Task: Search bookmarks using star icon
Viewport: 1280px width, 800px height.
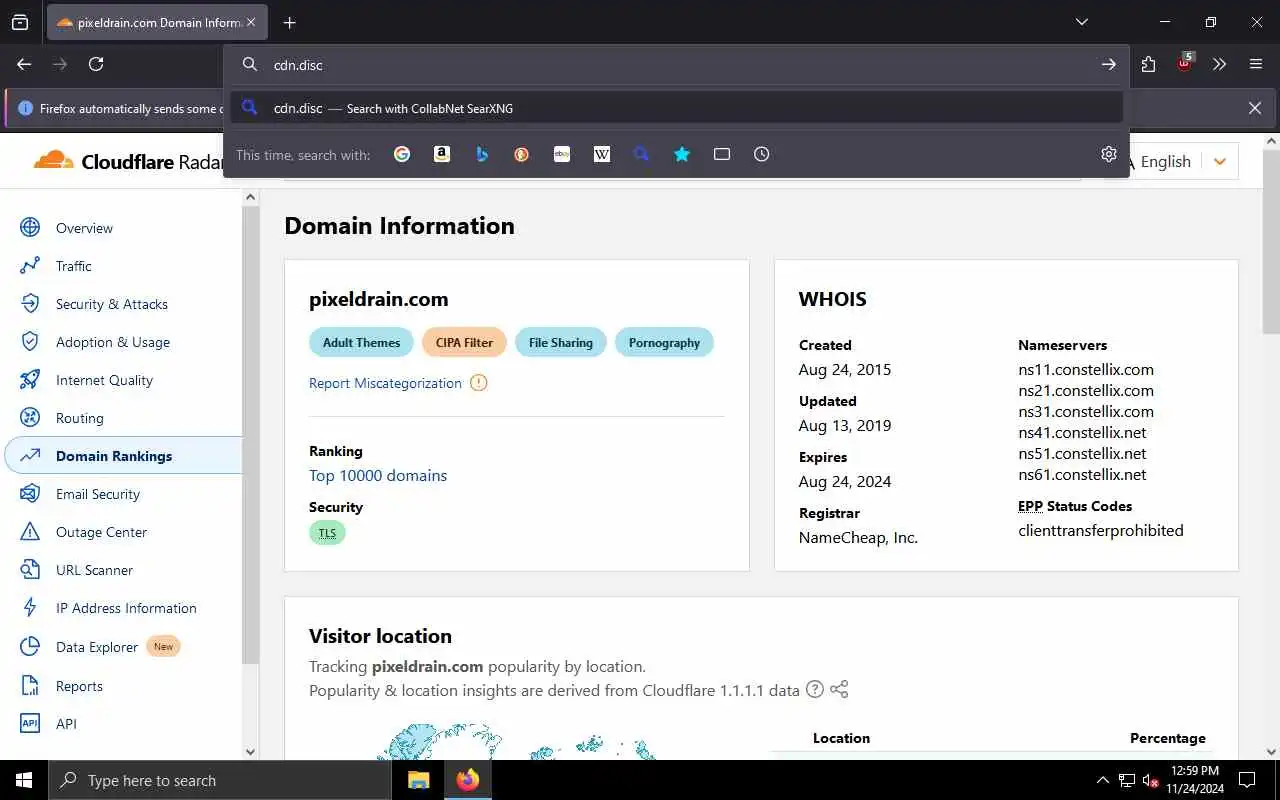Action: tap(682, 154)
